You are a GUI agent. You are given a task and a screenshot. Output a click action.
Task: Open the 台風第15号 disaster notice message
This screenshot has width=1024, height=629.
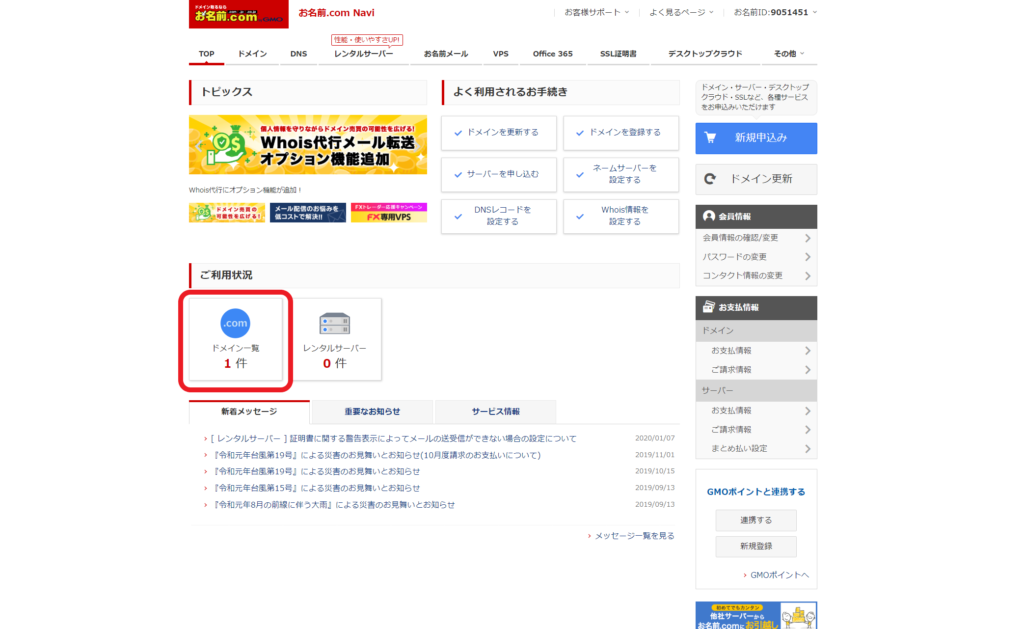pos(316,488)
